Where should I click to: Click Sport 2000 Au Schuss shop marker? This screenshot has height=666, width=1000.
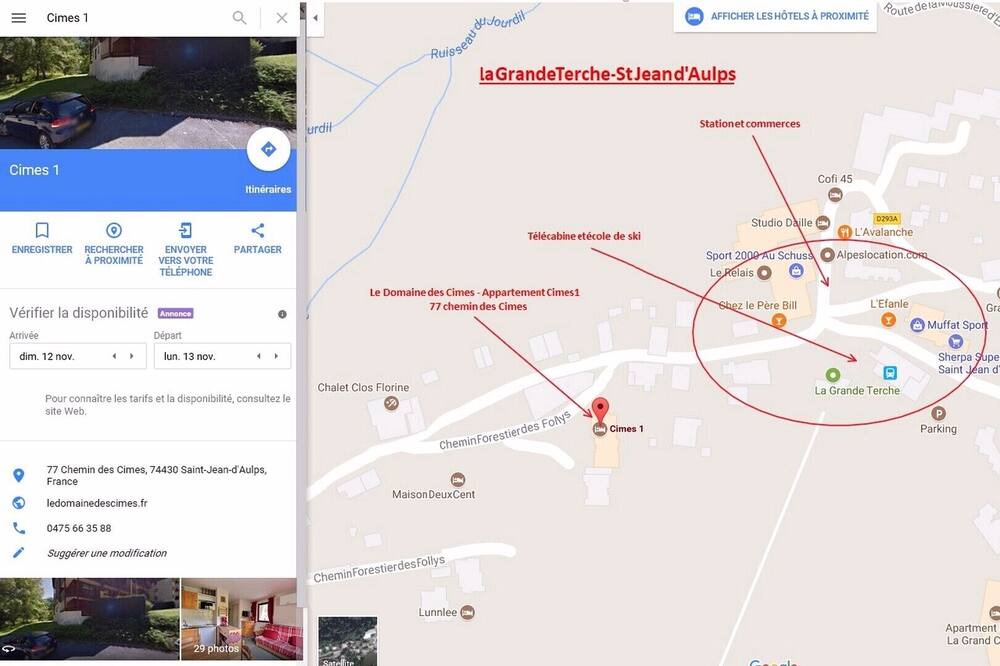point(796,270)
